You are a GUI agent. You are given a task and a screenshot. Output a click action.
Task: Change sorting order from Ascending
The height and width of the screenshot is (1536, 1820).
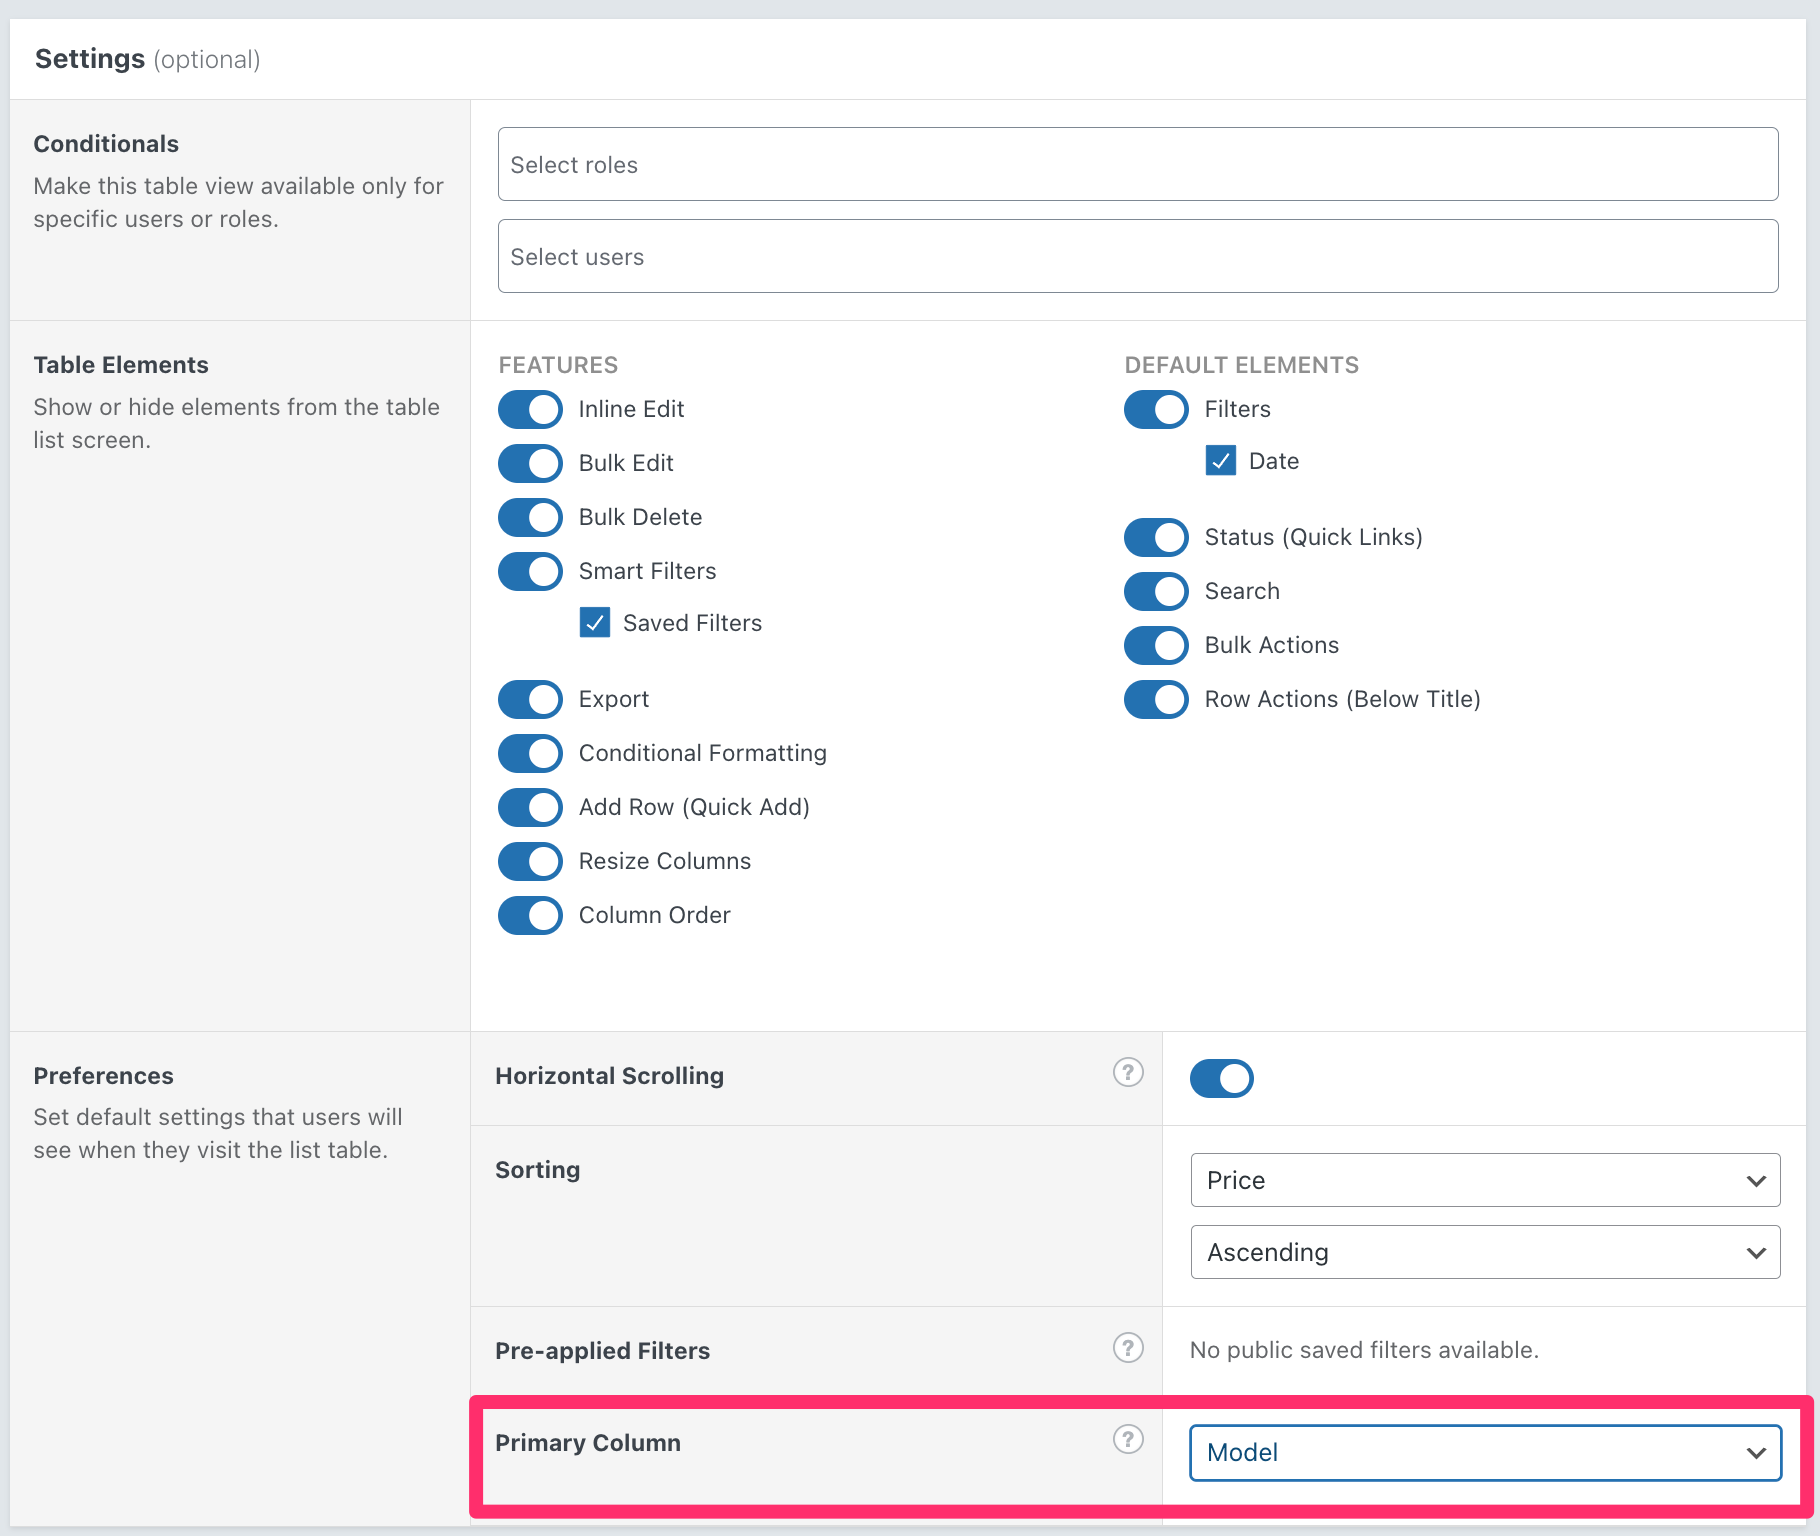[1485, 1252]
